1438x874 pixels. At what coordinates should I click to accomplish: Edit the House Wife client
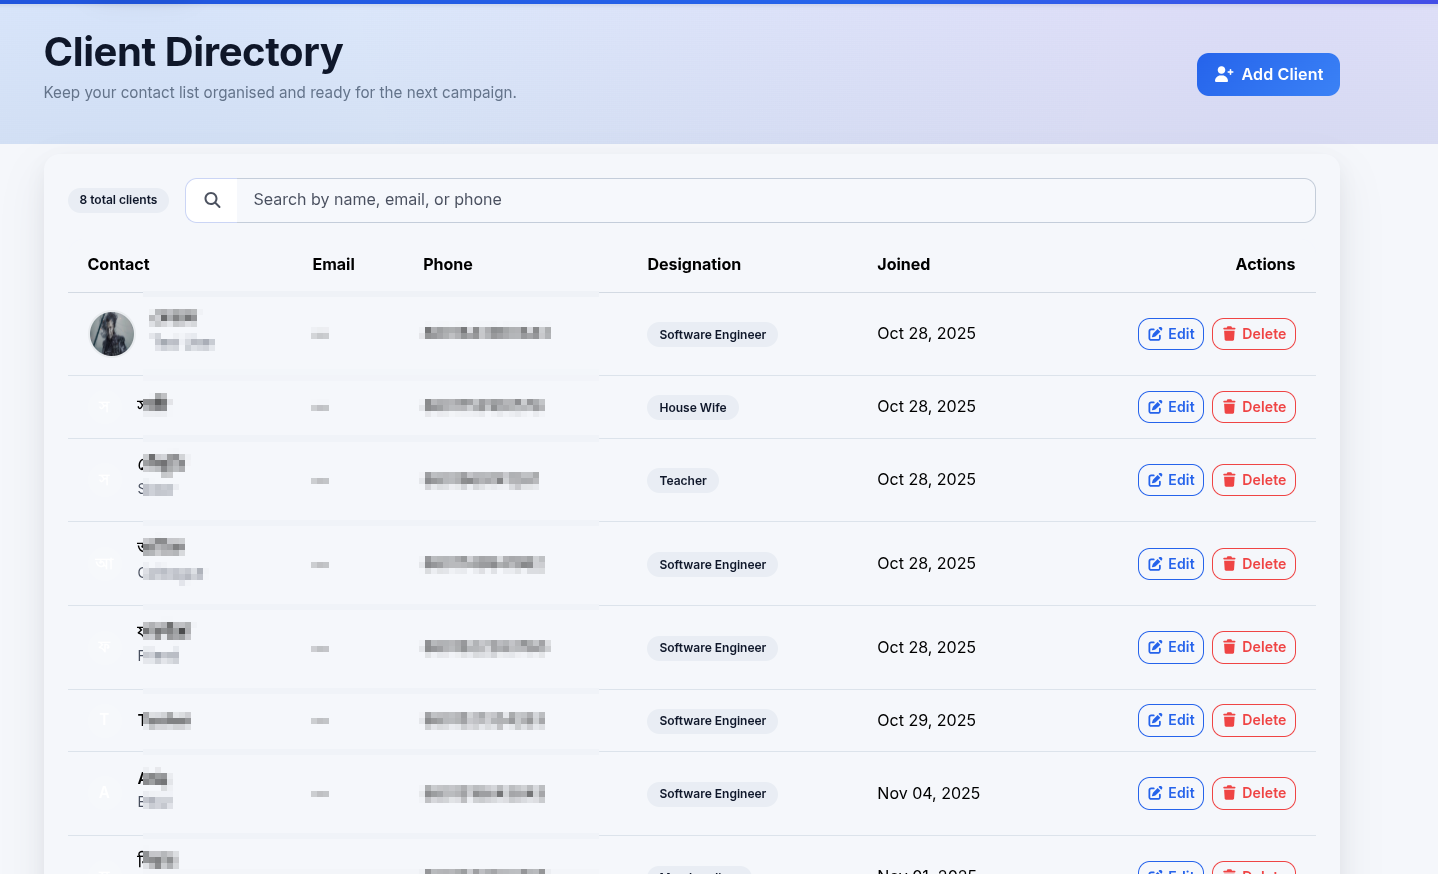1170,407
